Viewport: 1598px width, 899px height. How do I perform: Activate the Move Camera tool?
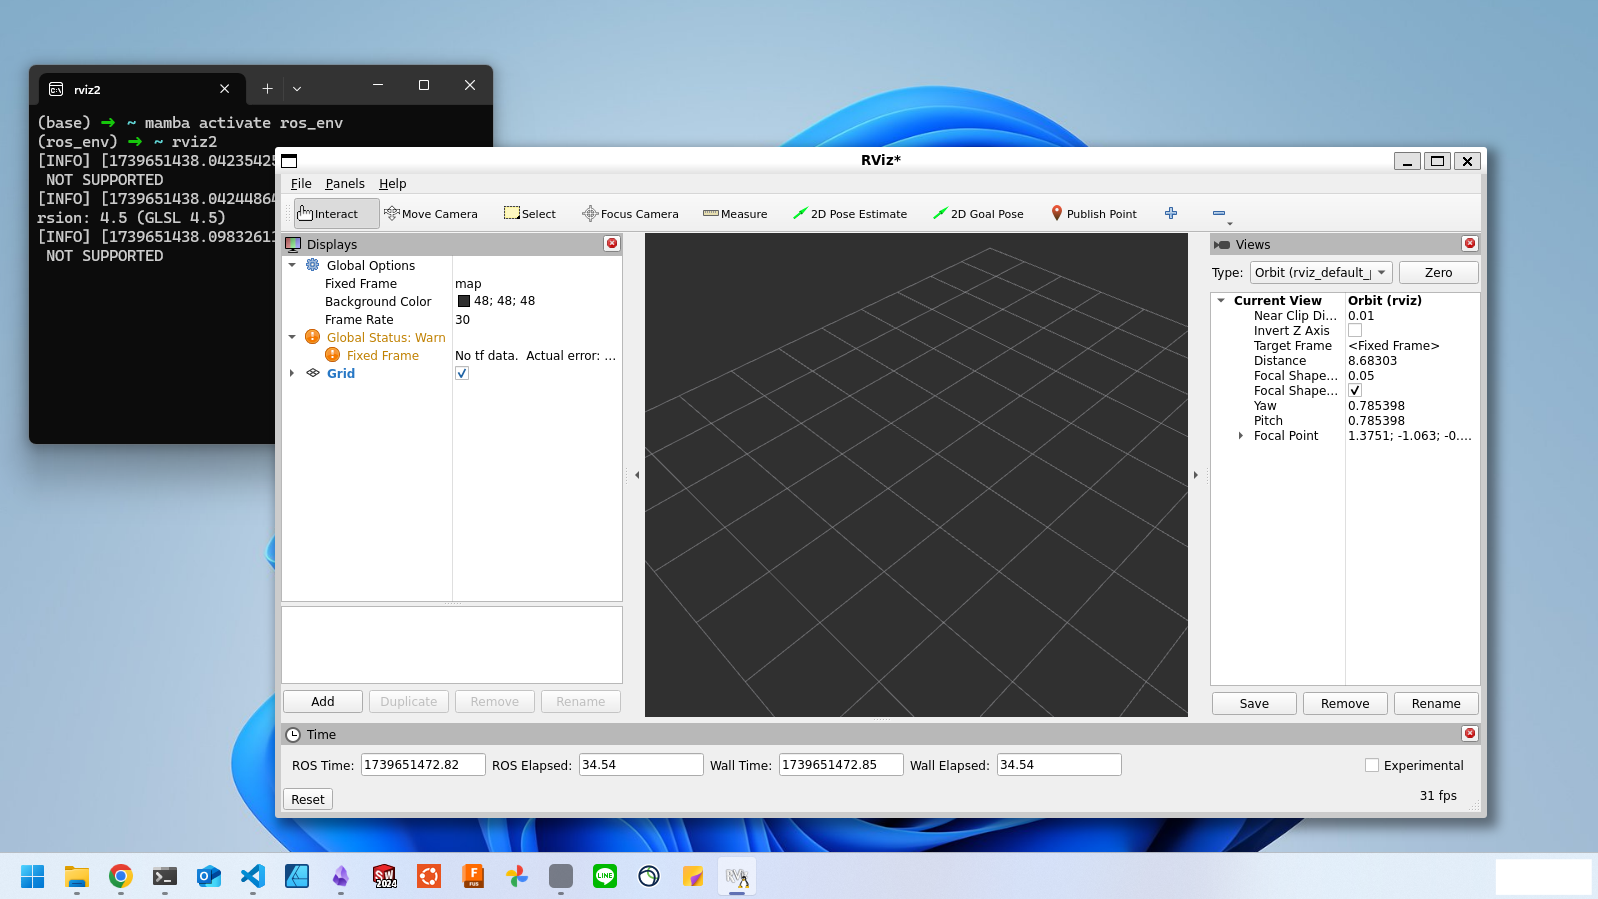point(431,214)
